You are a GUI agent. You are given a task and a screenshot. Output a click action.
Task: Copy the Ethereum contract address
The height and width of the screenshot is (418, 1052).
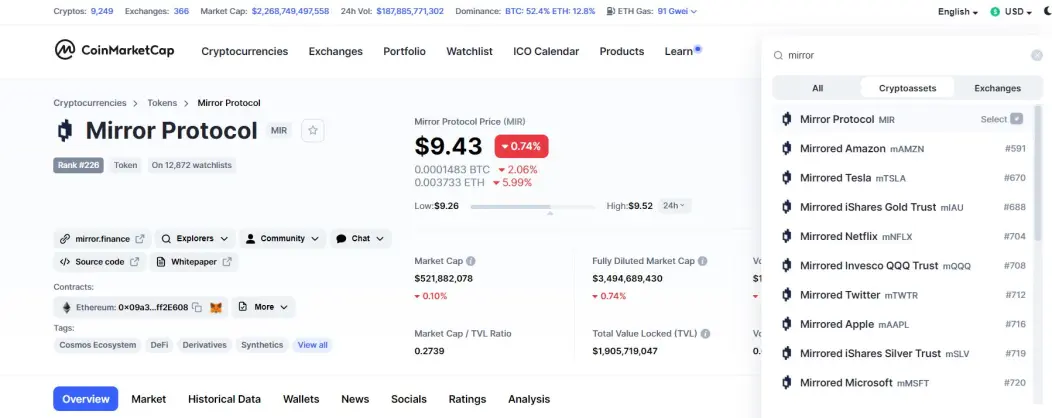click(197, 307)
